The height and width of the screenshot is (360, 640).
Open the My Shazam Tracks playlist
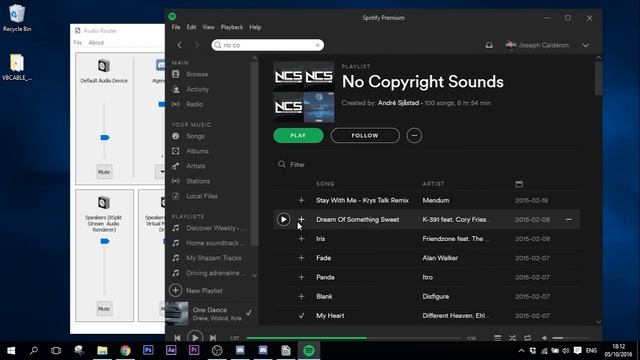tap(213, 258)
